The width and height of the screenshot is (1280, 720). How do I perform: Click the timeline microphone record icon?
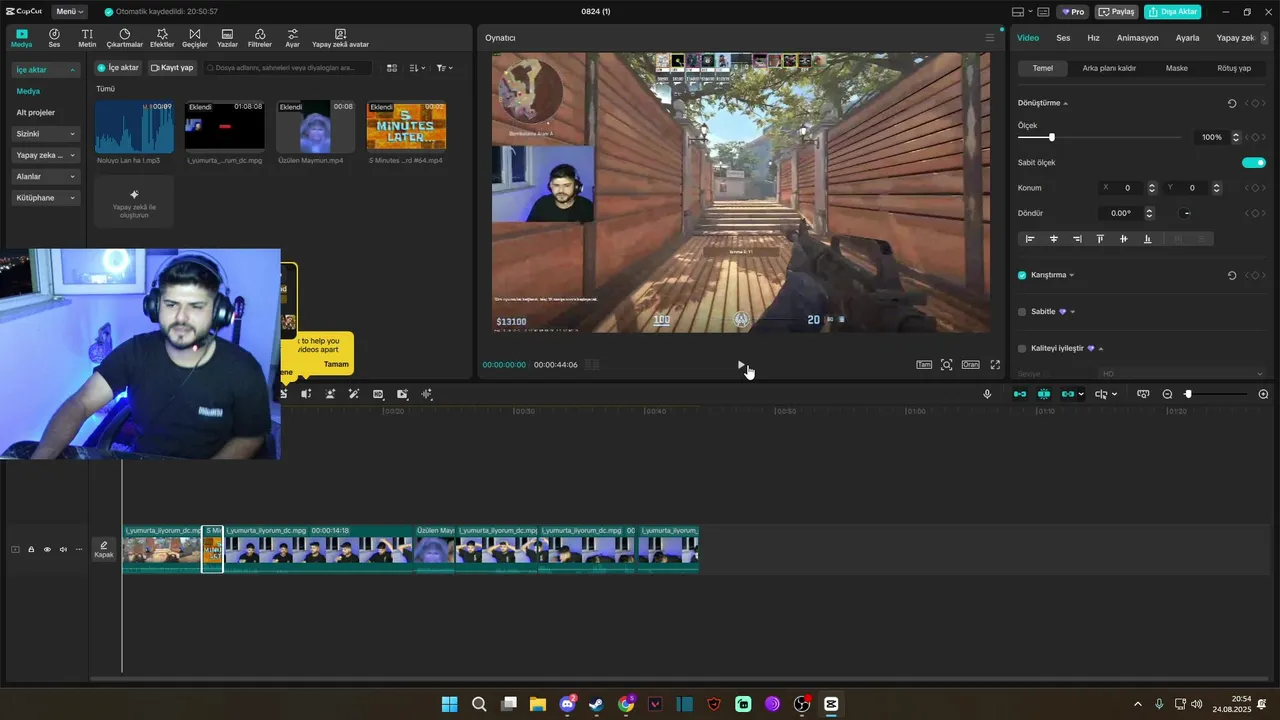(987, 394)
